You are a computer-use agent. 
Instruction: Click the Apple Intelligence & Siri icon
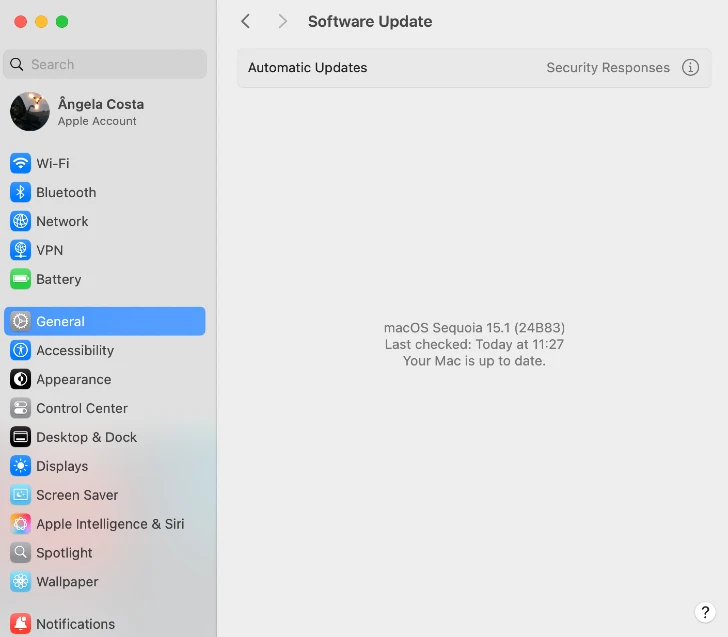[20, 524]
